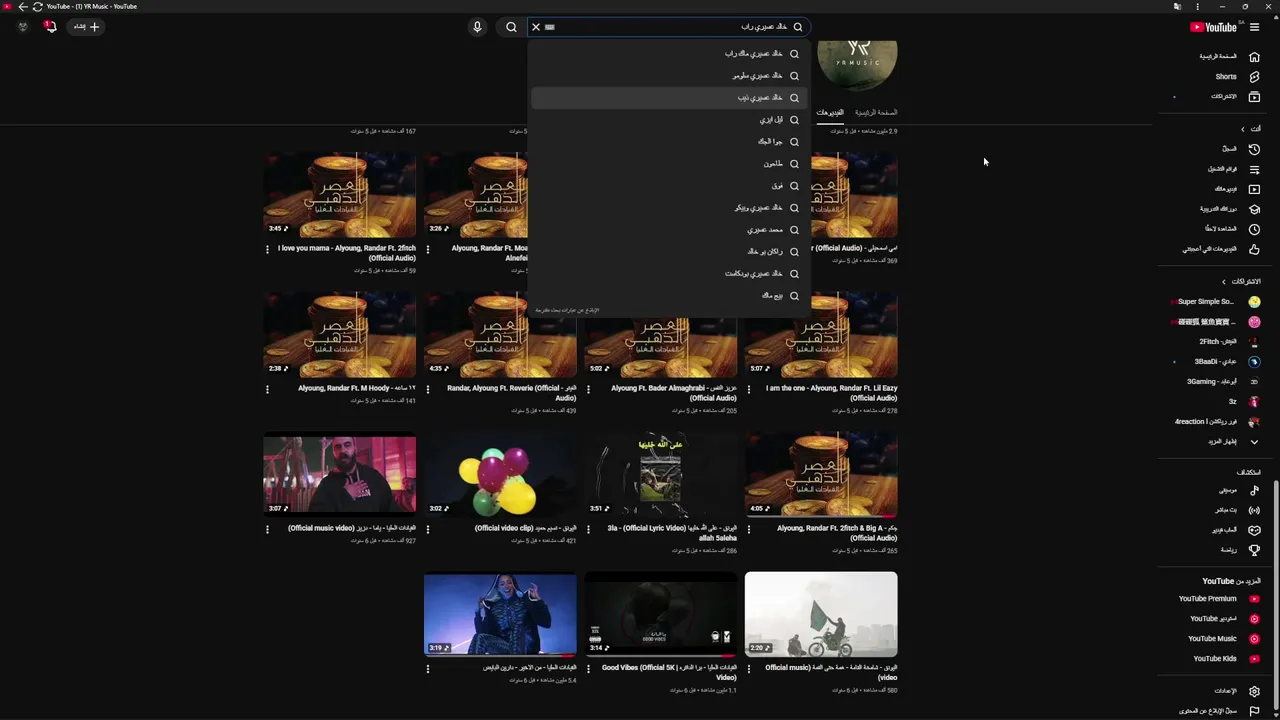Play 'I love you mama' video thumbnail

tap(340, 195)
